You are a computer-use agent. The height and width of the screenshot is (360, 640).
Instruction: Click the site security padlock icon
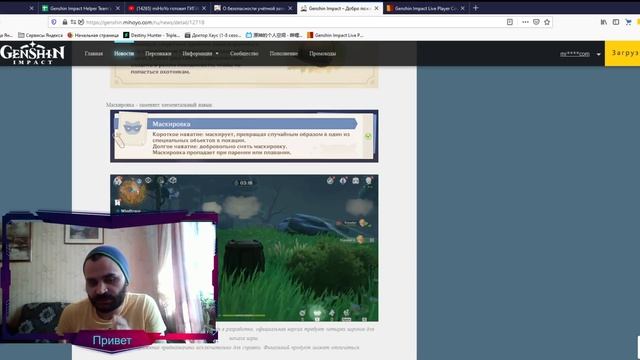pos(64,22)
